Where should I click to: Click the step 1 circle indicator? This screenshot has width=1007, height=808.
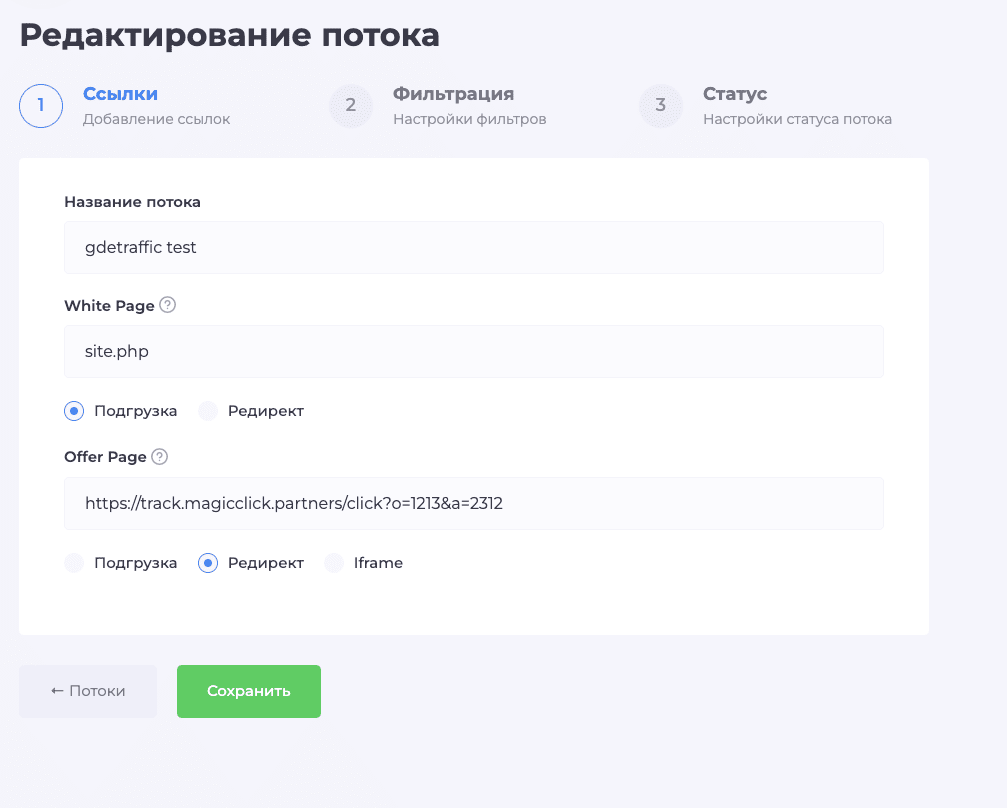[x=40, y=107]
